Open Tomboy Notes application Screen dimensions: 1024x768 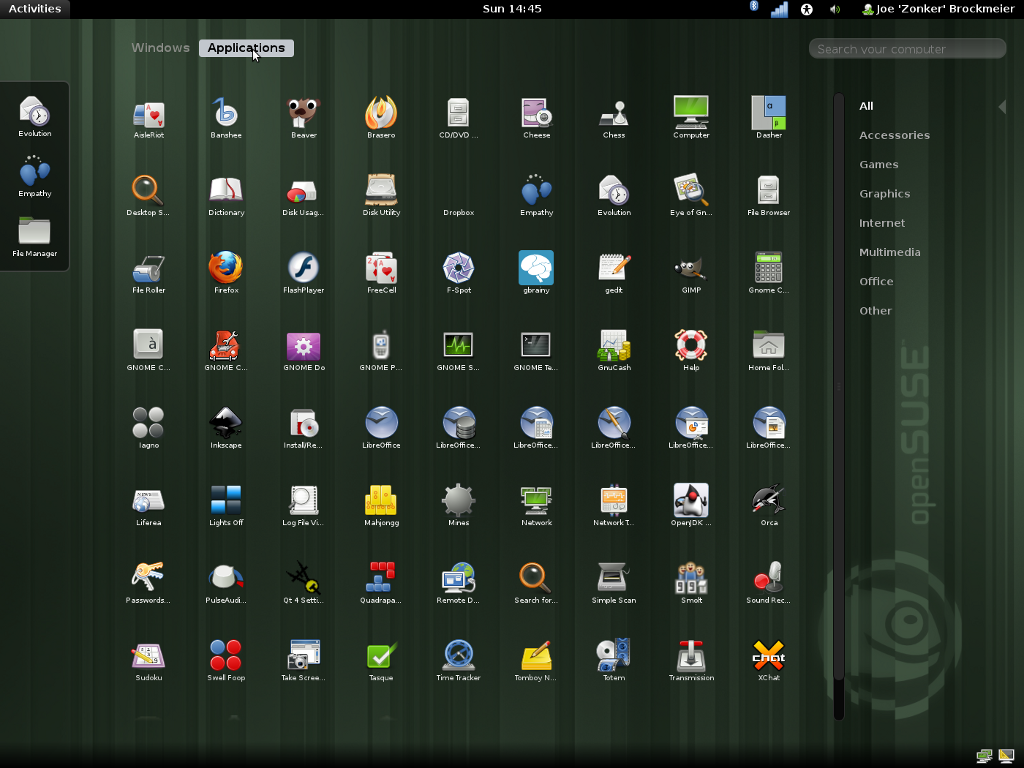[x=536, y=656]
